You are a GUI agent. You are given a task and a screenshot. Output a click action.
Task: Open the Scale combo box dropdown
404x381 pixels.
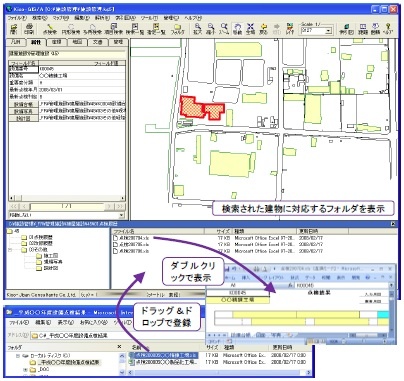[328, 31]
